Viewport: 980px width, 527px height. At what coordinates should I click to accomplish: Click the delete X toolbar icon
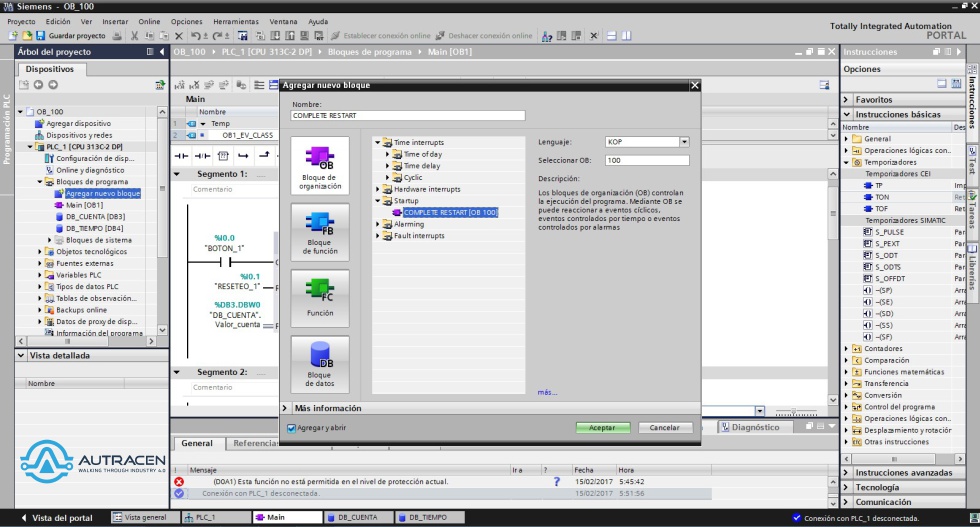(179, 36)
